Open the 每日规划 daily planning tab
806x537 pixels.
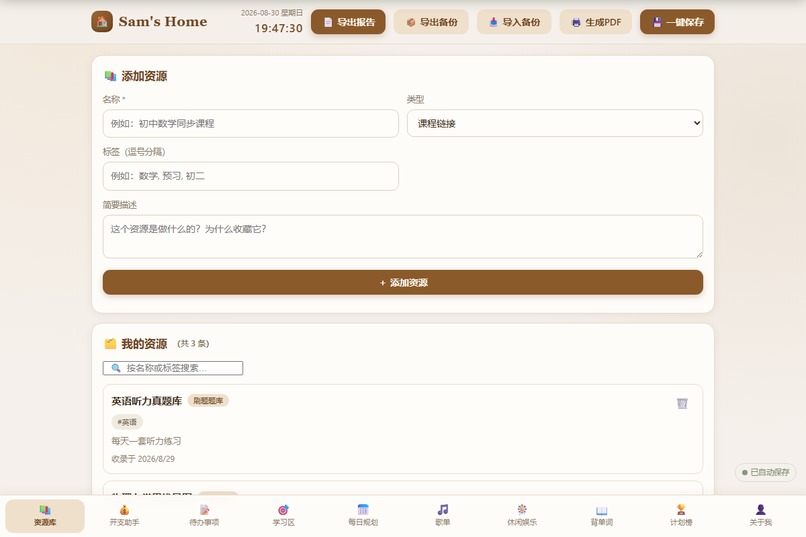click(363, 515)
